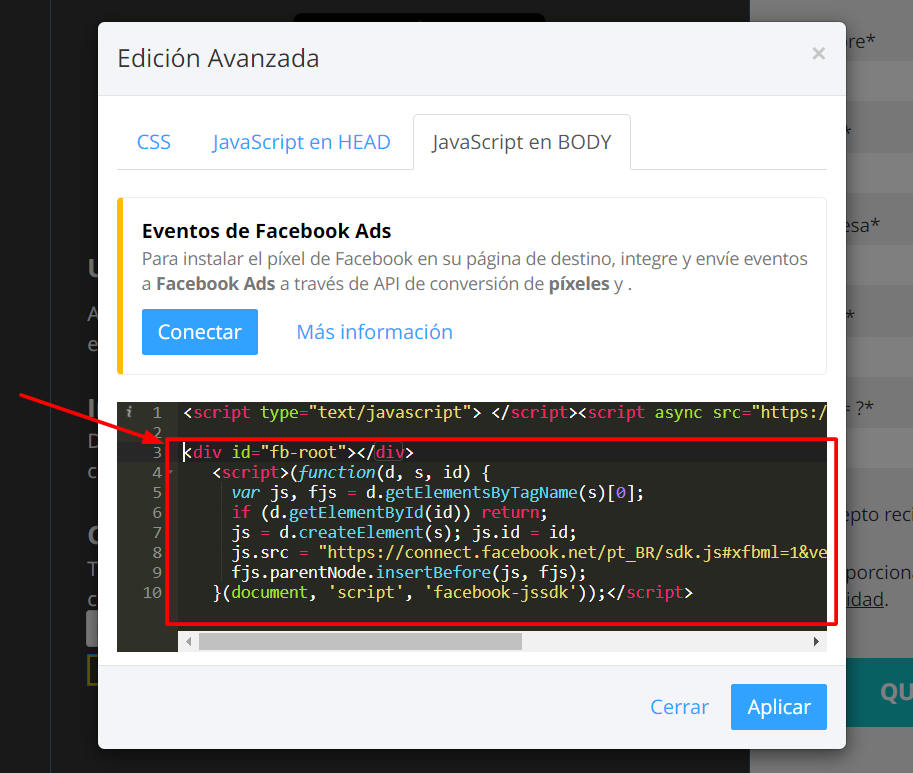Place the cursor on the fb-root div line
Image resolution: width=913 pixels, height=773 pixels.
click(300, 451)
